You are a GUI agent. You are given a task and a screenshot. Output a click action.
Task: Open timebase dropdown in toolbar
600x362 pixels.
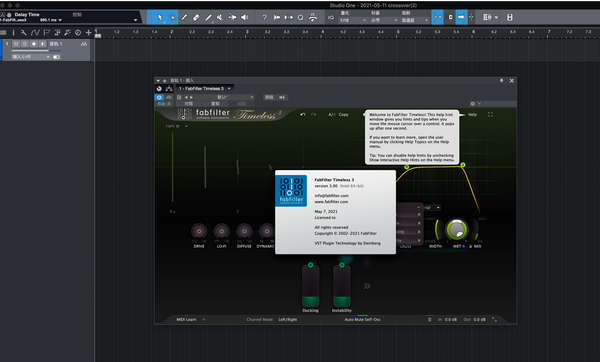(x=384, y=20)
